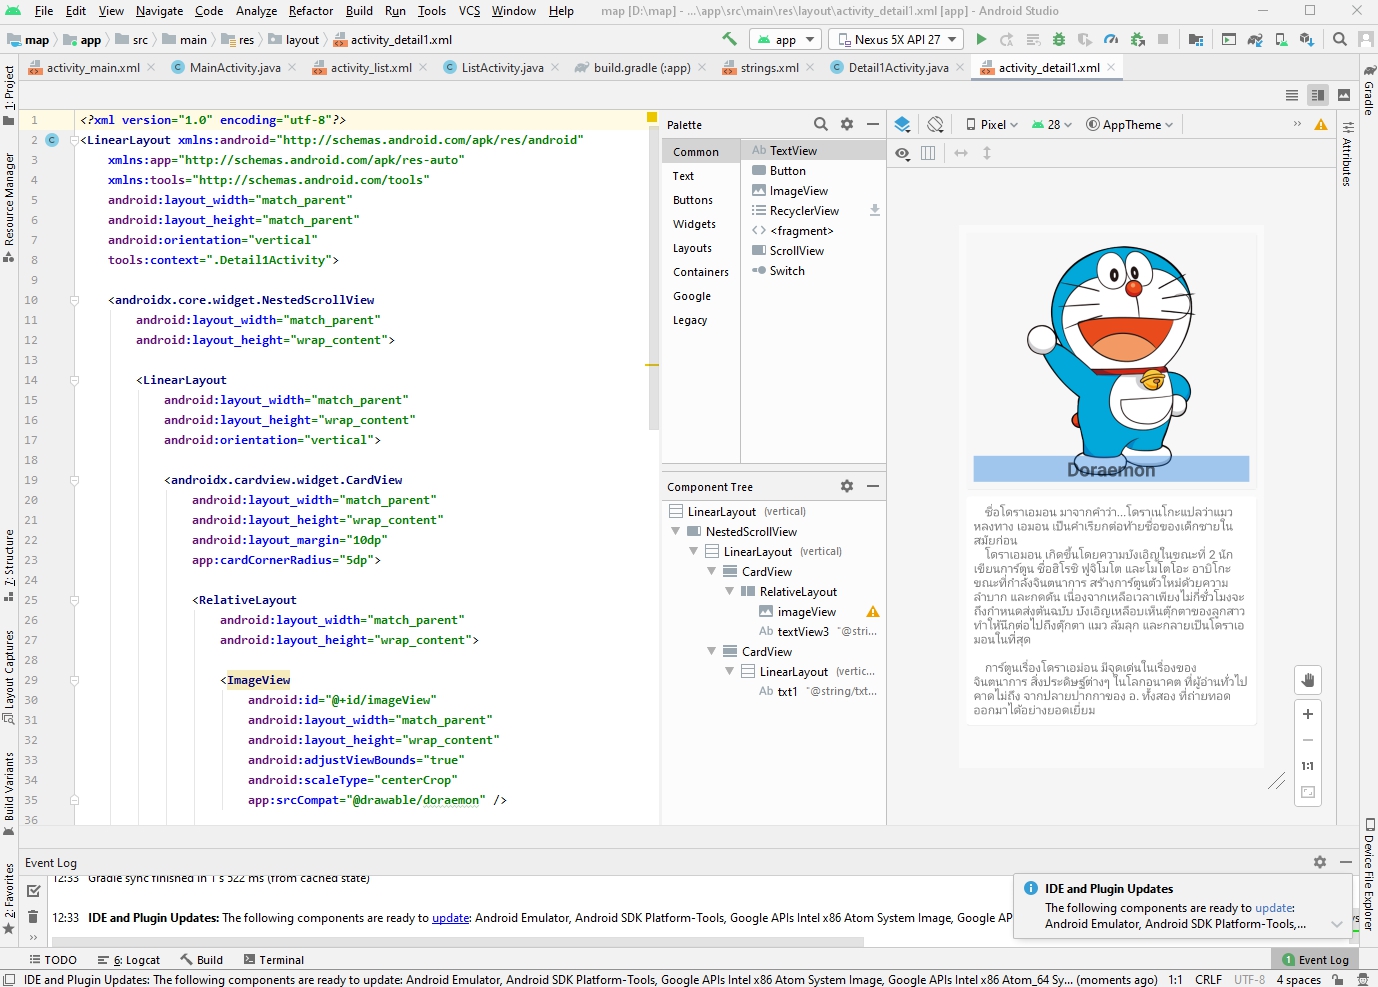Image resolution: width=1378 pixels, height=987 pixels.
Task: Open Palette settings gear icon
Action: 847,124
